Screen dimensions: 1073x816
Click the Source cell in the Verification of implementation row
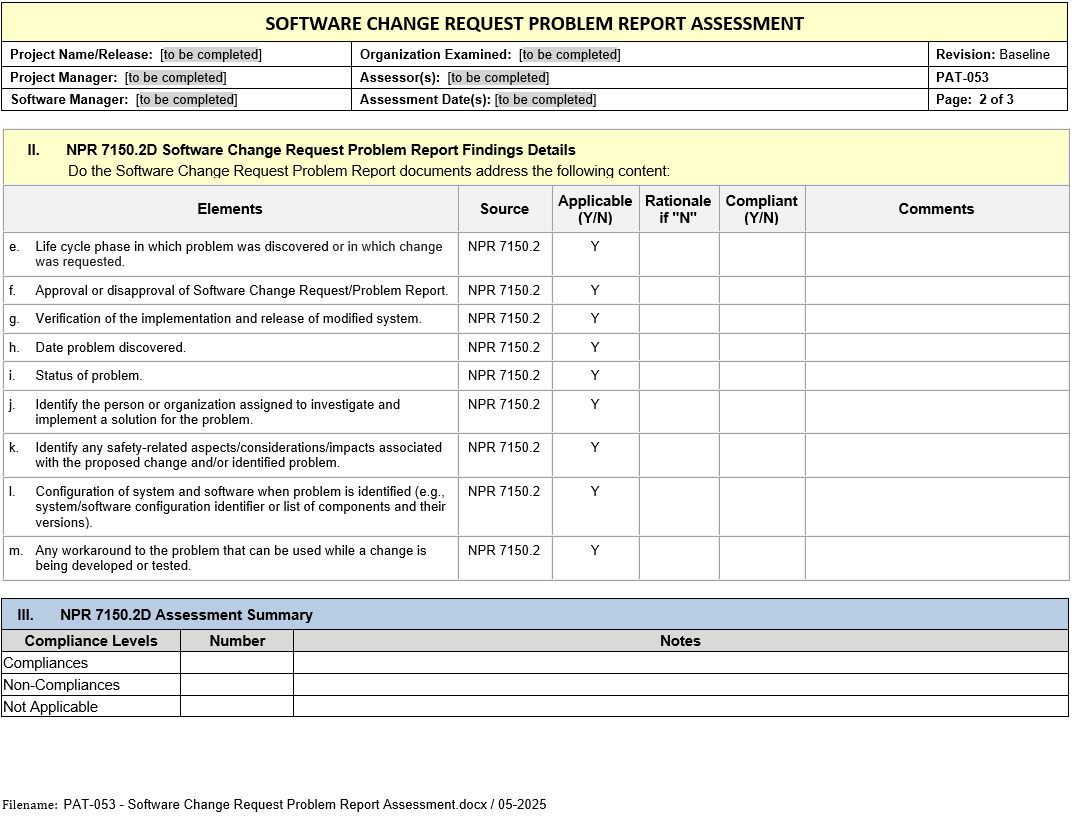504,319
